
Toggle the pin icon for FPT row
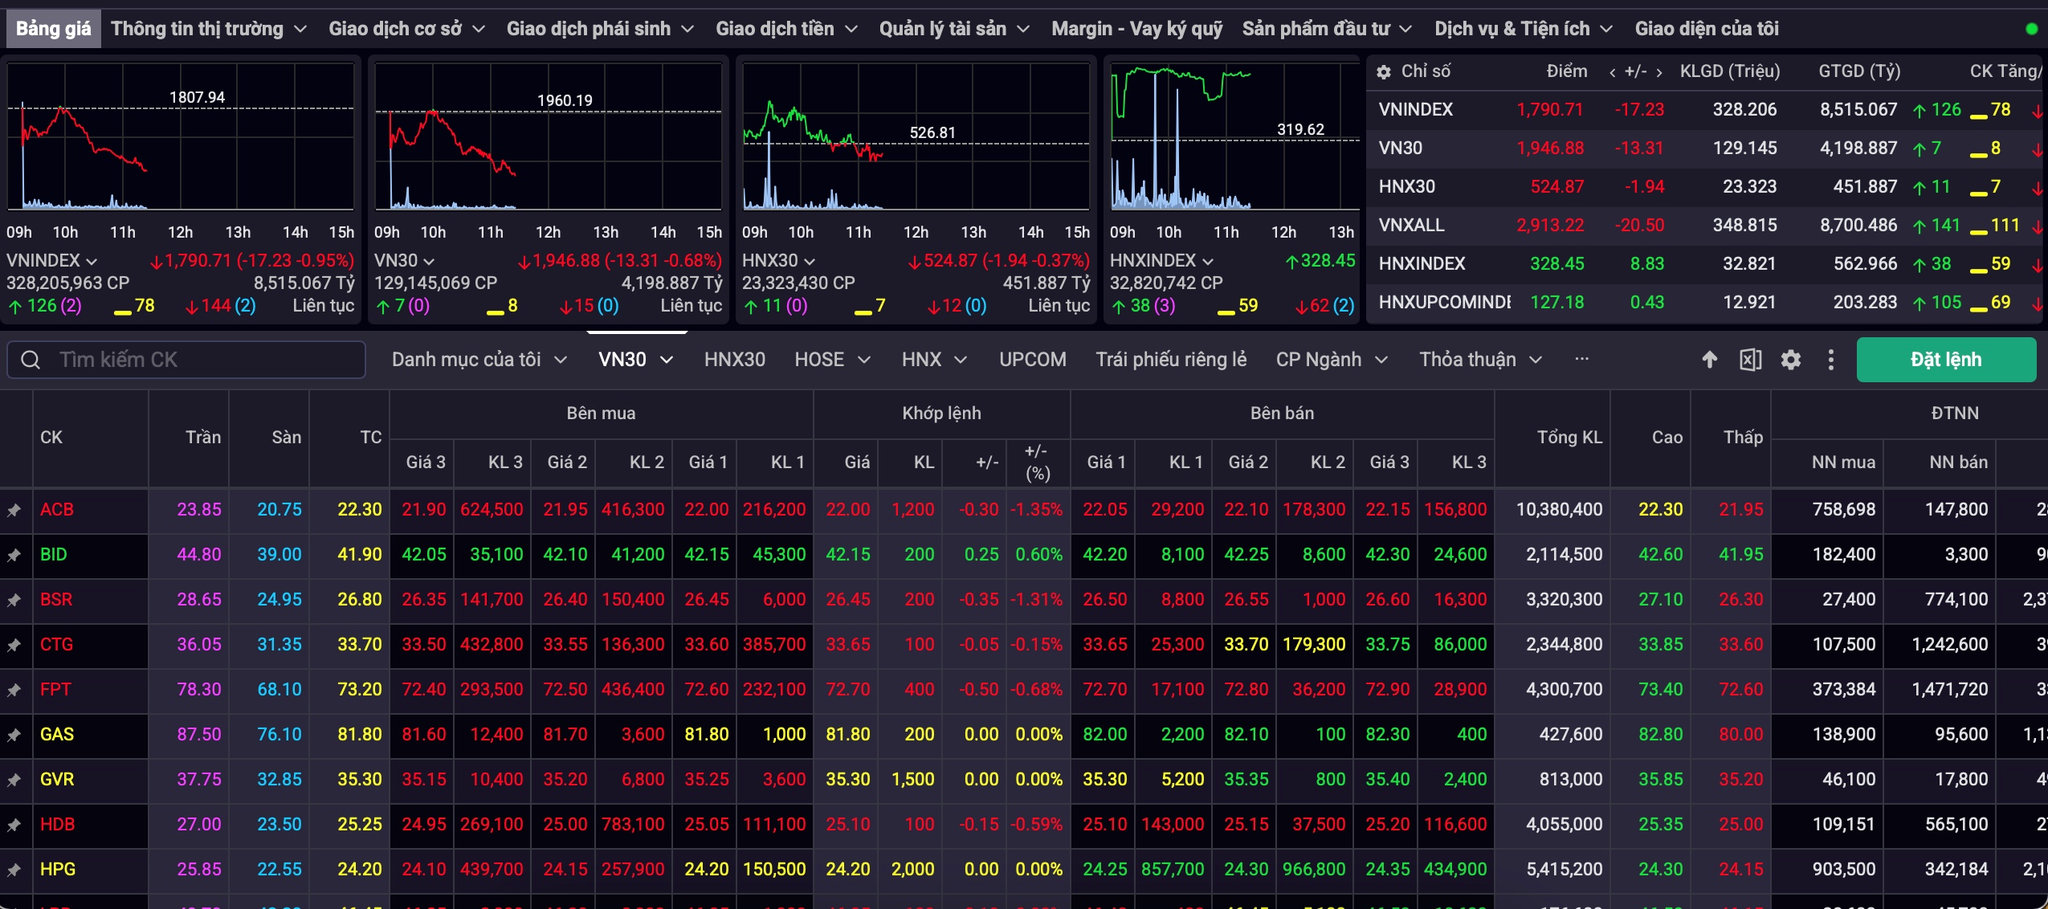coord(14,690)
